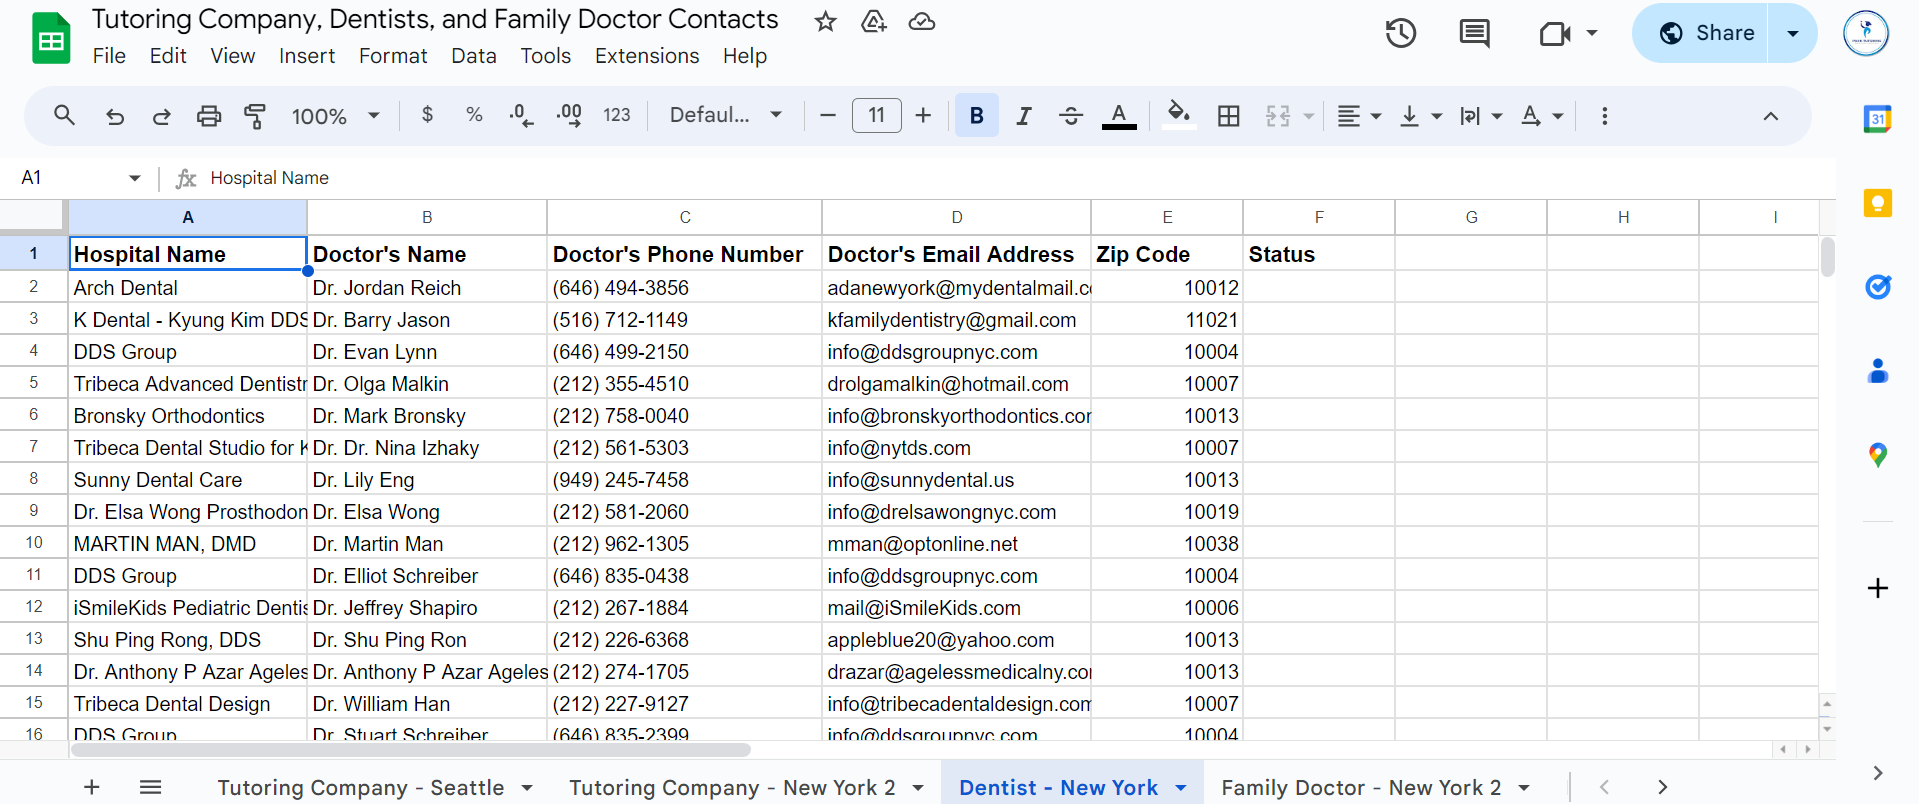The width and height of the screenshot is (1919, 804).
Task: Toggle bold formatting button
Action: [976, 116]
